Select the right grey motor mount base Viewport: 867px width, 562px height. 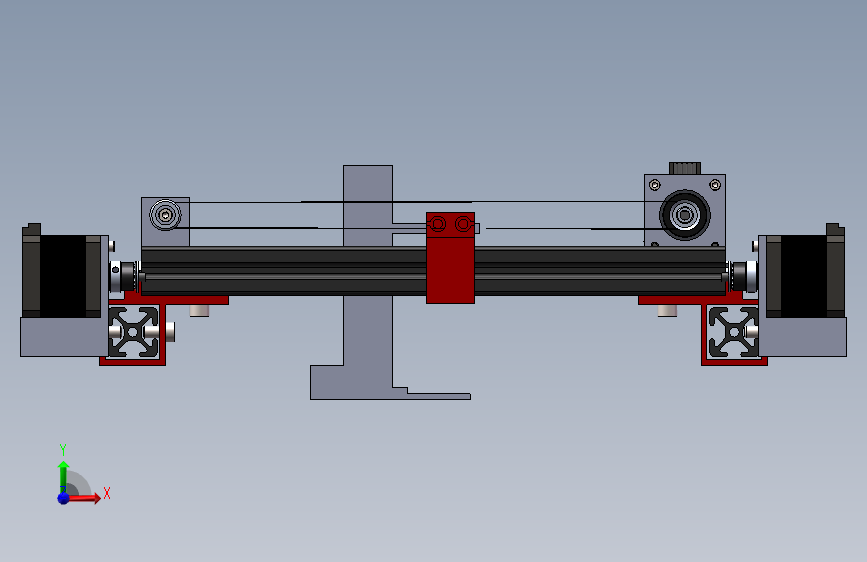coord(802,336)
